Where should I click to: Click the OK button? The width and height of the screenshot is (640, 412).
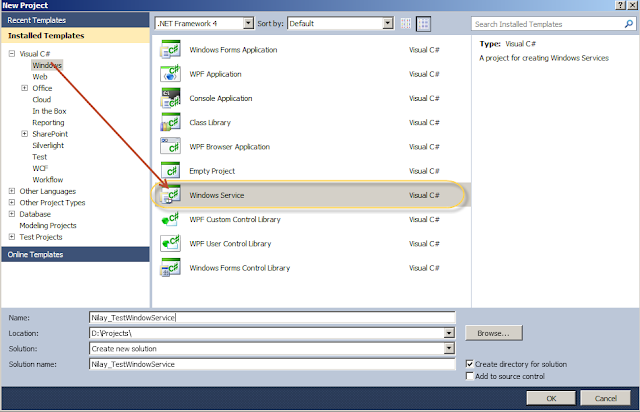[551, 398]
